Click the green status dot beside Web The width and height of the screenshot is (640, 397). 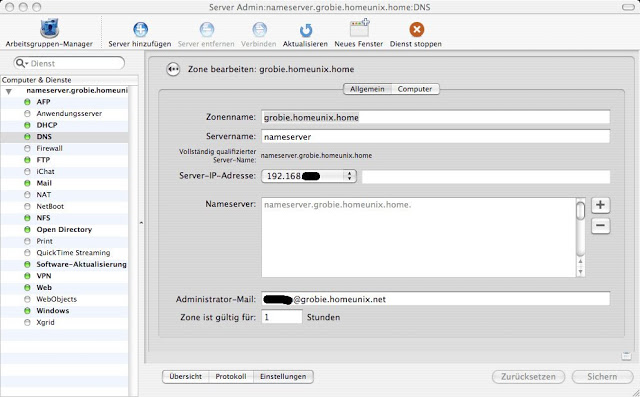pyautogui.click(x=27, y=287)
